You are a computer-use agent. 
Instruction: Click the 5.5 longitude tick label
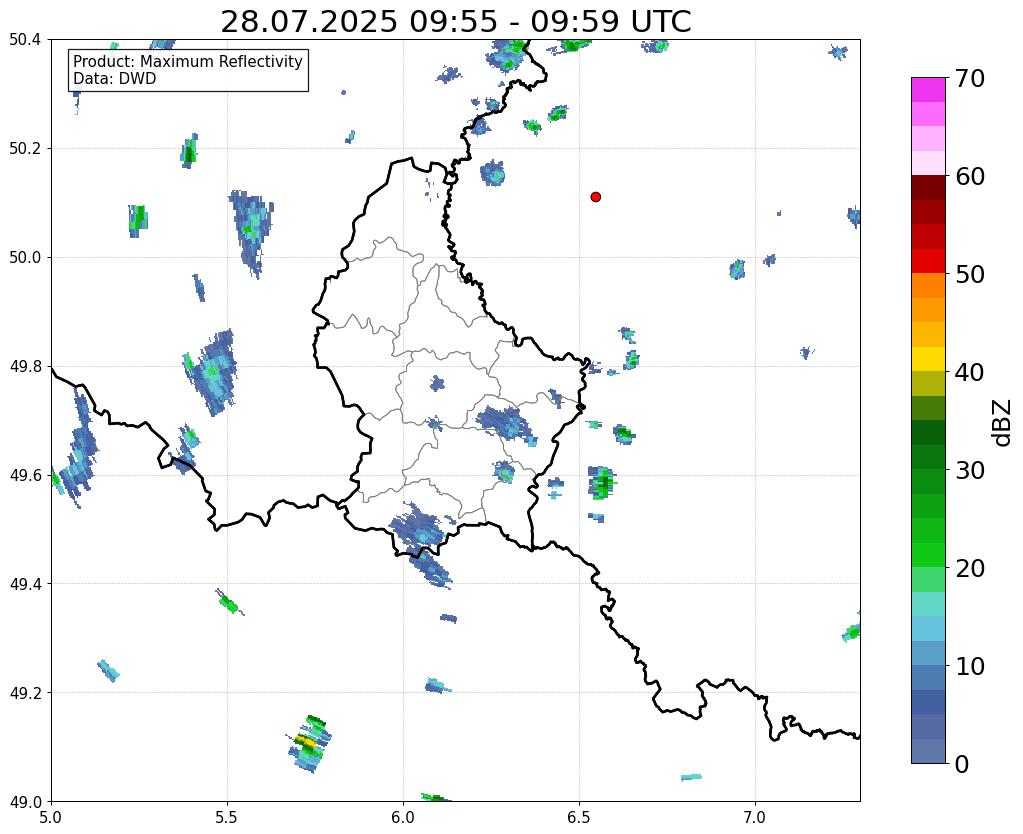pyautogui.click(x=227, y=817)
